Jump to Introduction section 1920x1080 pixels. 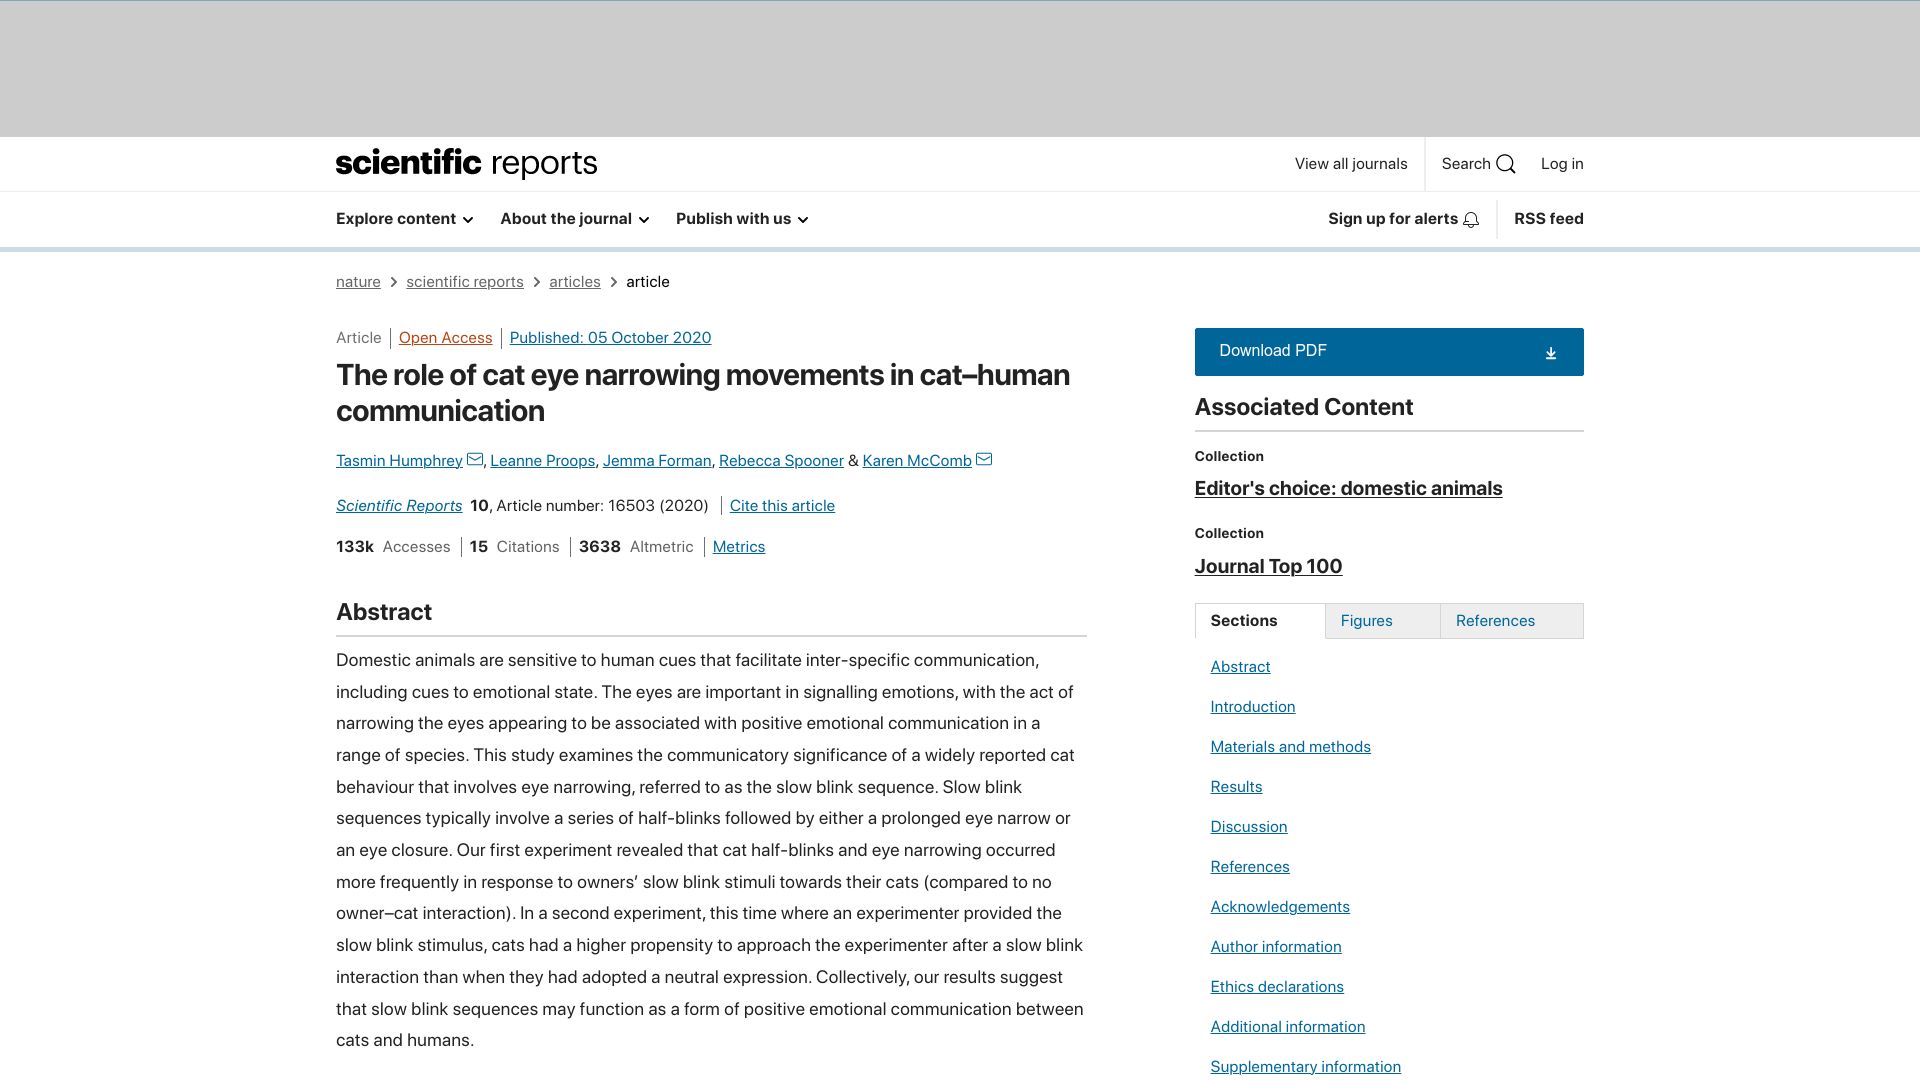tap(1253, 707)
